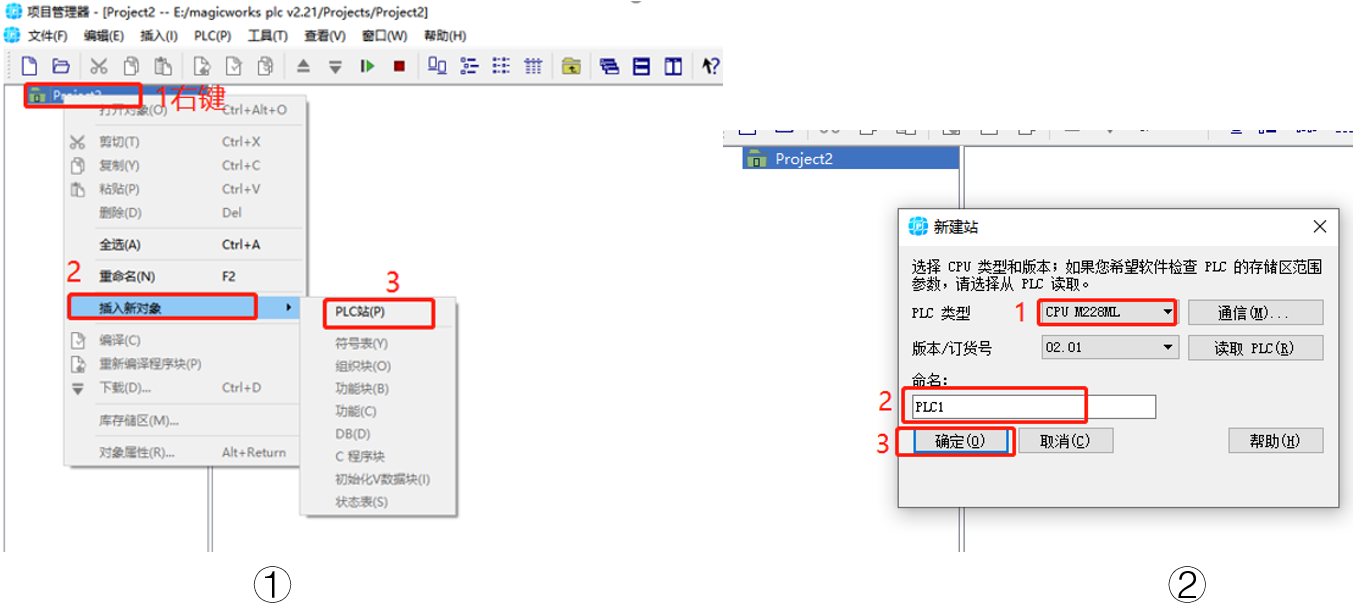
Task: Click the tile vertically toolbar icon
Action: [x=674, y=66]
